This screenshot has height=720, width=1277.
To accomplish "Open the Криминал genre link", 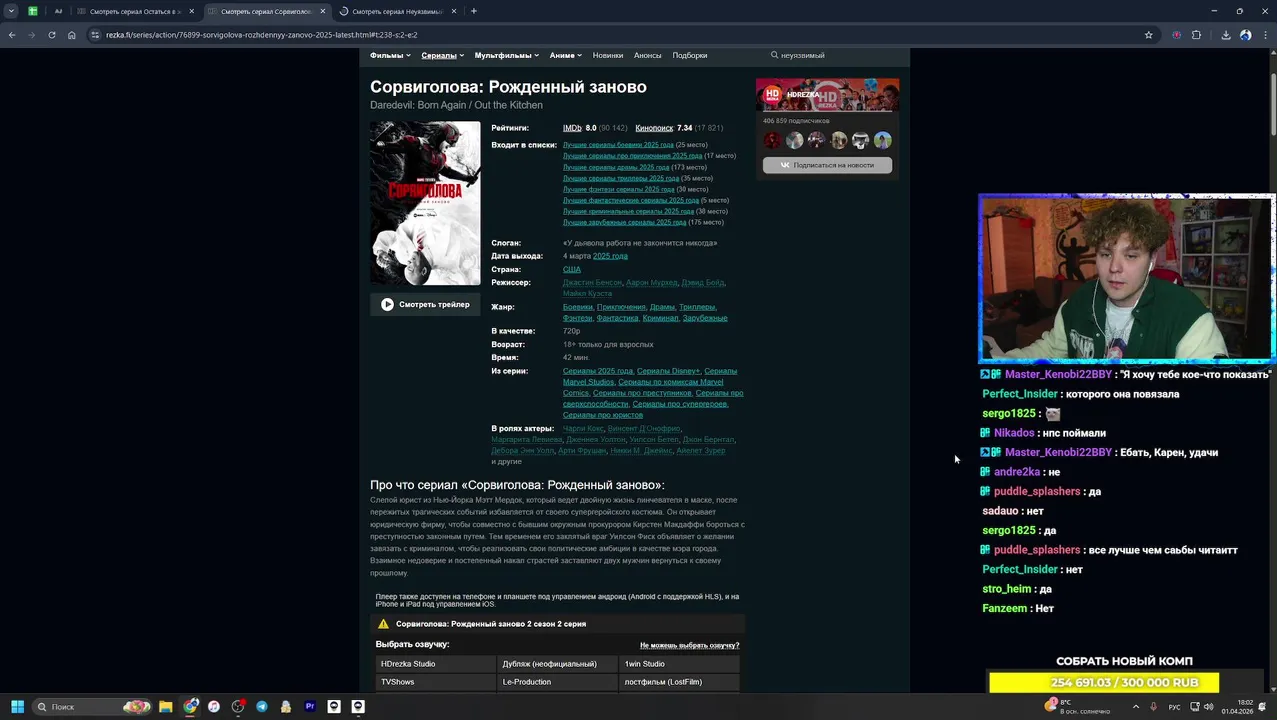I will point(660,318).
